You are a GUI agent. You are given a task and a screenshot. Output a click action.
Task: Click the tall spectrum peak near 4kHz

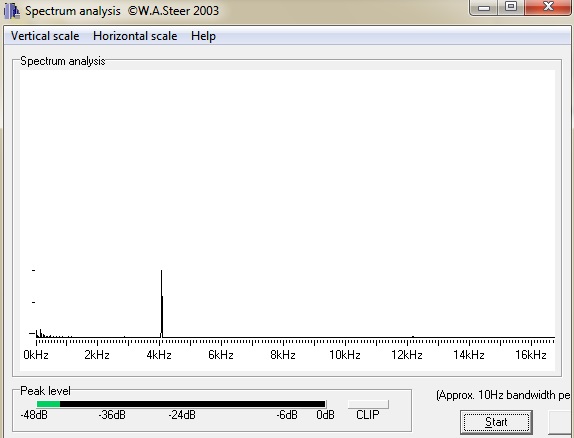[161, 304]
